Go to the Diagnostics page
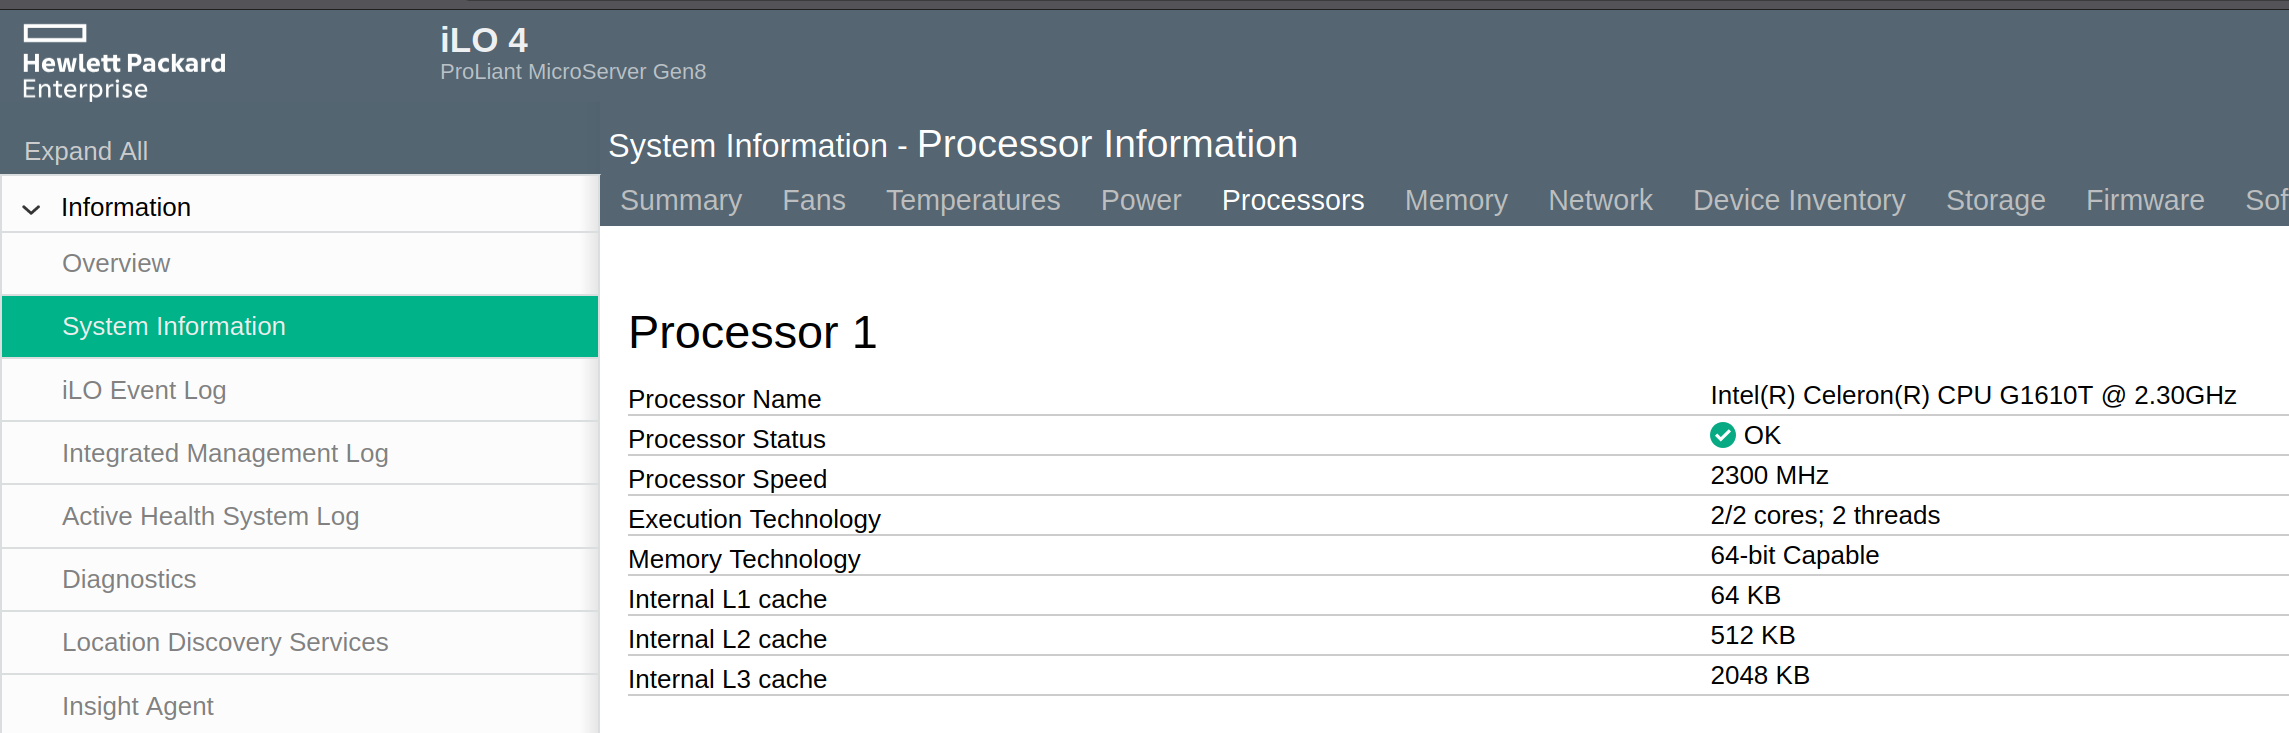Image resolution: width=2289 pixels, height=733 pixels. point(129,579)
